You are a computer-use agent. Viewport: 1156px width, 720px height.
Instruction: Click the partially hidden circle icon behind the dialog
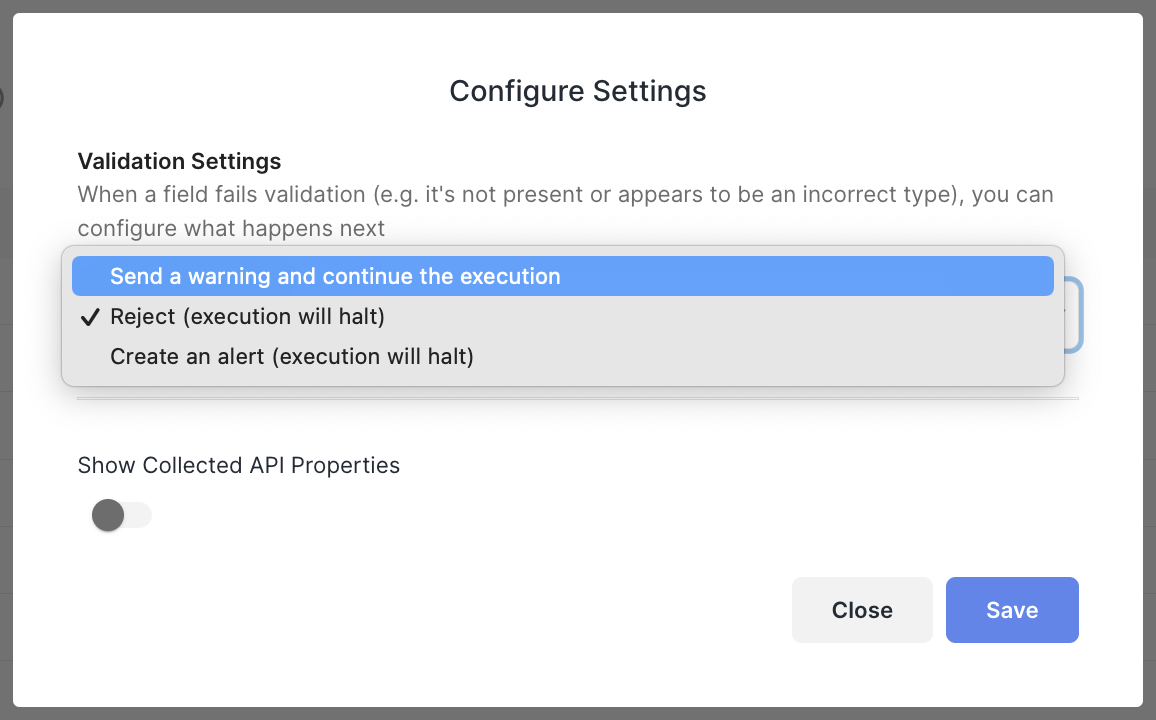click(x=2, y=98)
